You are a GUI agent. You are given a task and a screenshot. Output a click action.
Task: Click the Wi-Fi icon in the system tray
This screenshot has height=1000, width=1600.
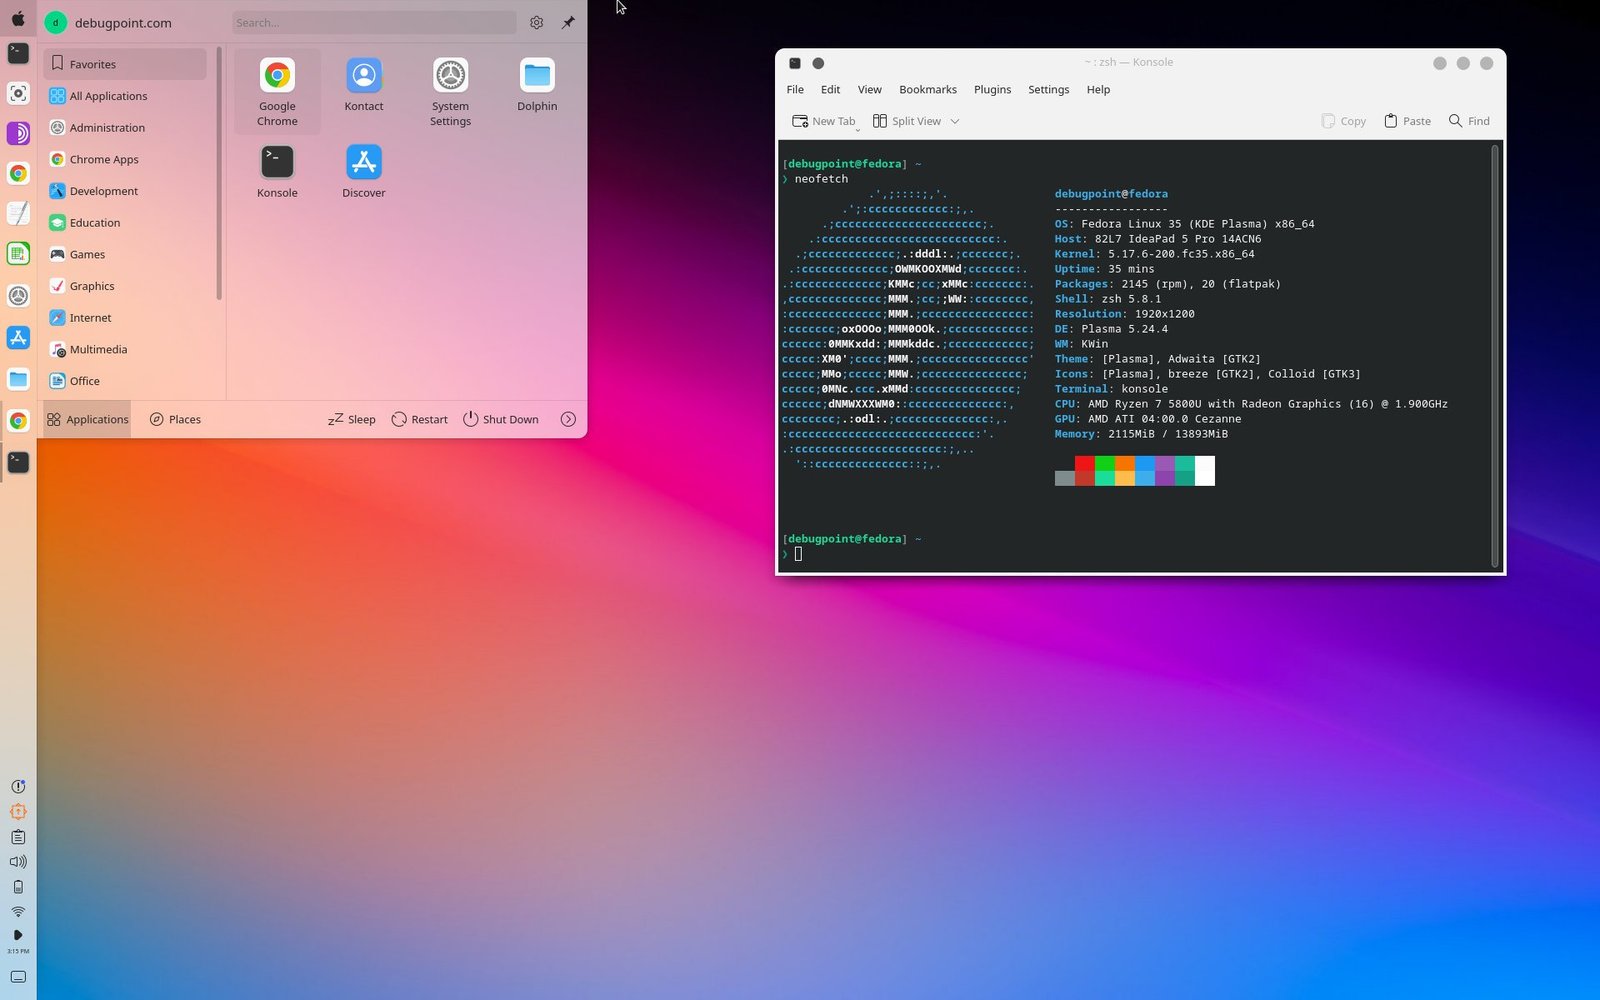18,911
